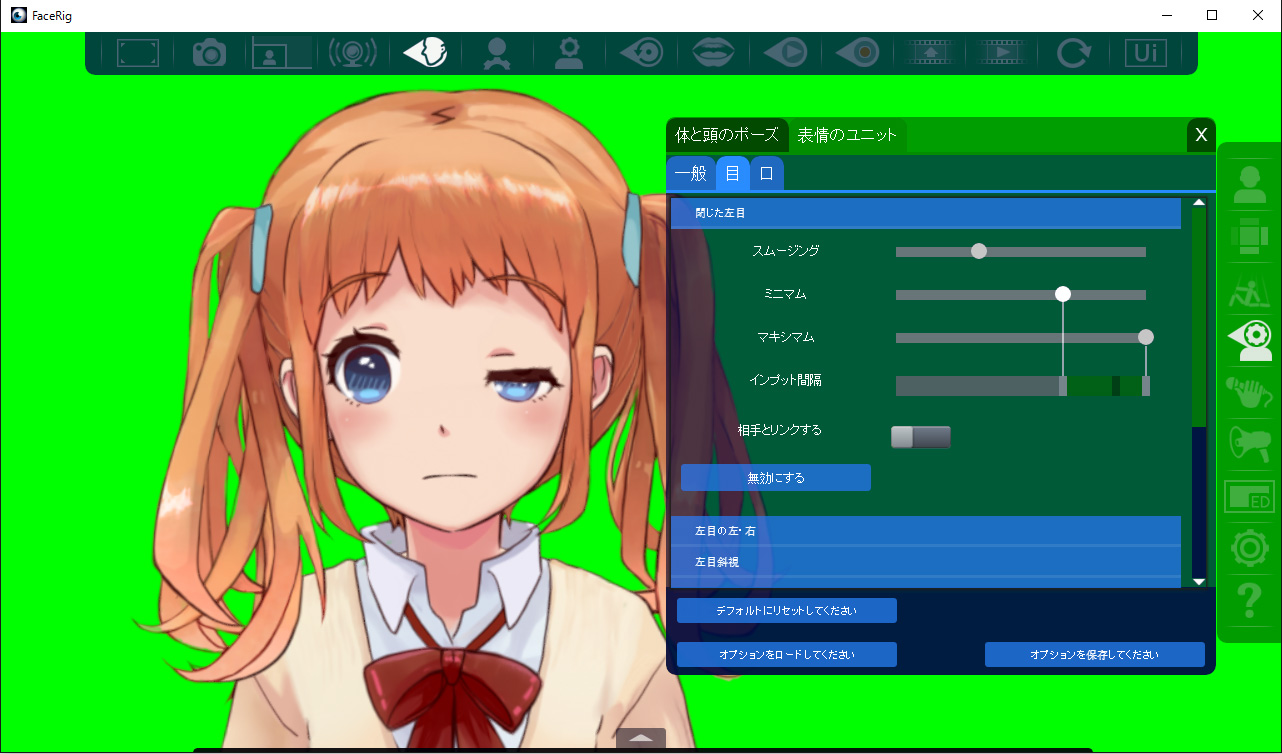Screen dimensions: 1282x754
Task: Expand the 左目斜視 section
Action: click(x=925, y=562)
